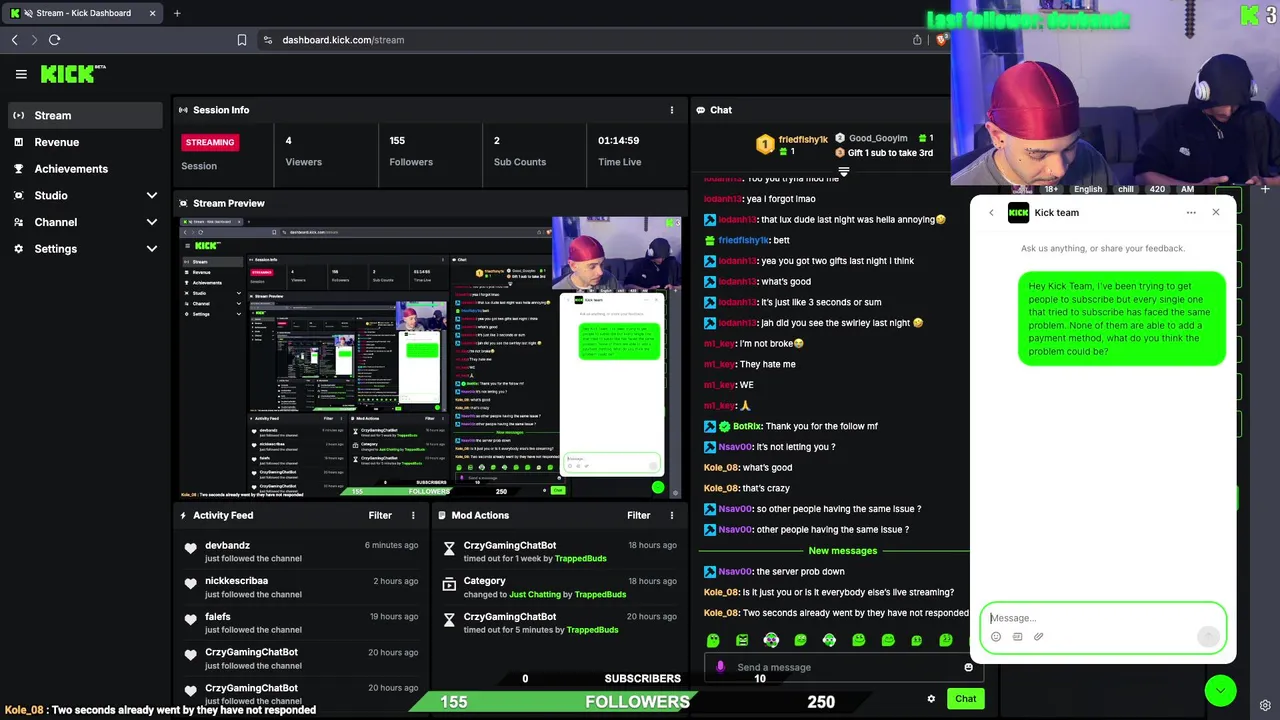The width and height of the screenshot is (1280, 720).
Task: Attach a file with the paperclip icon
Action: tap(1038, 637)
